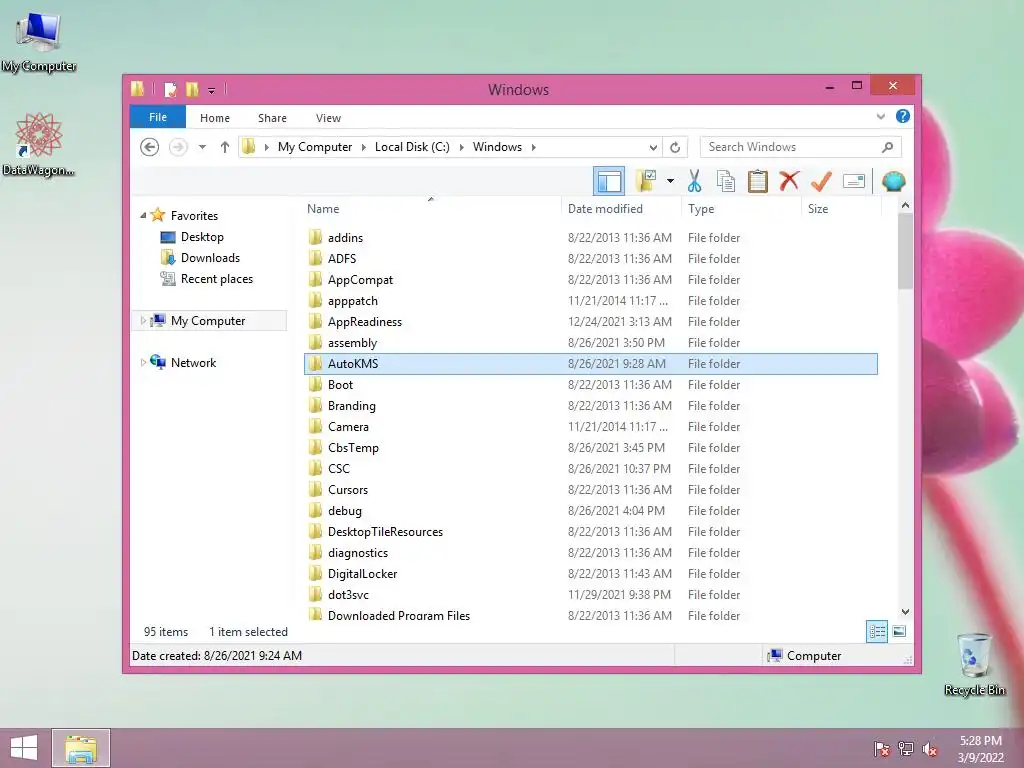The width and height of the screenshot is (1024, 768).
Task: Click the rename card icon in the toolbar
Action: tap(854, 181)
